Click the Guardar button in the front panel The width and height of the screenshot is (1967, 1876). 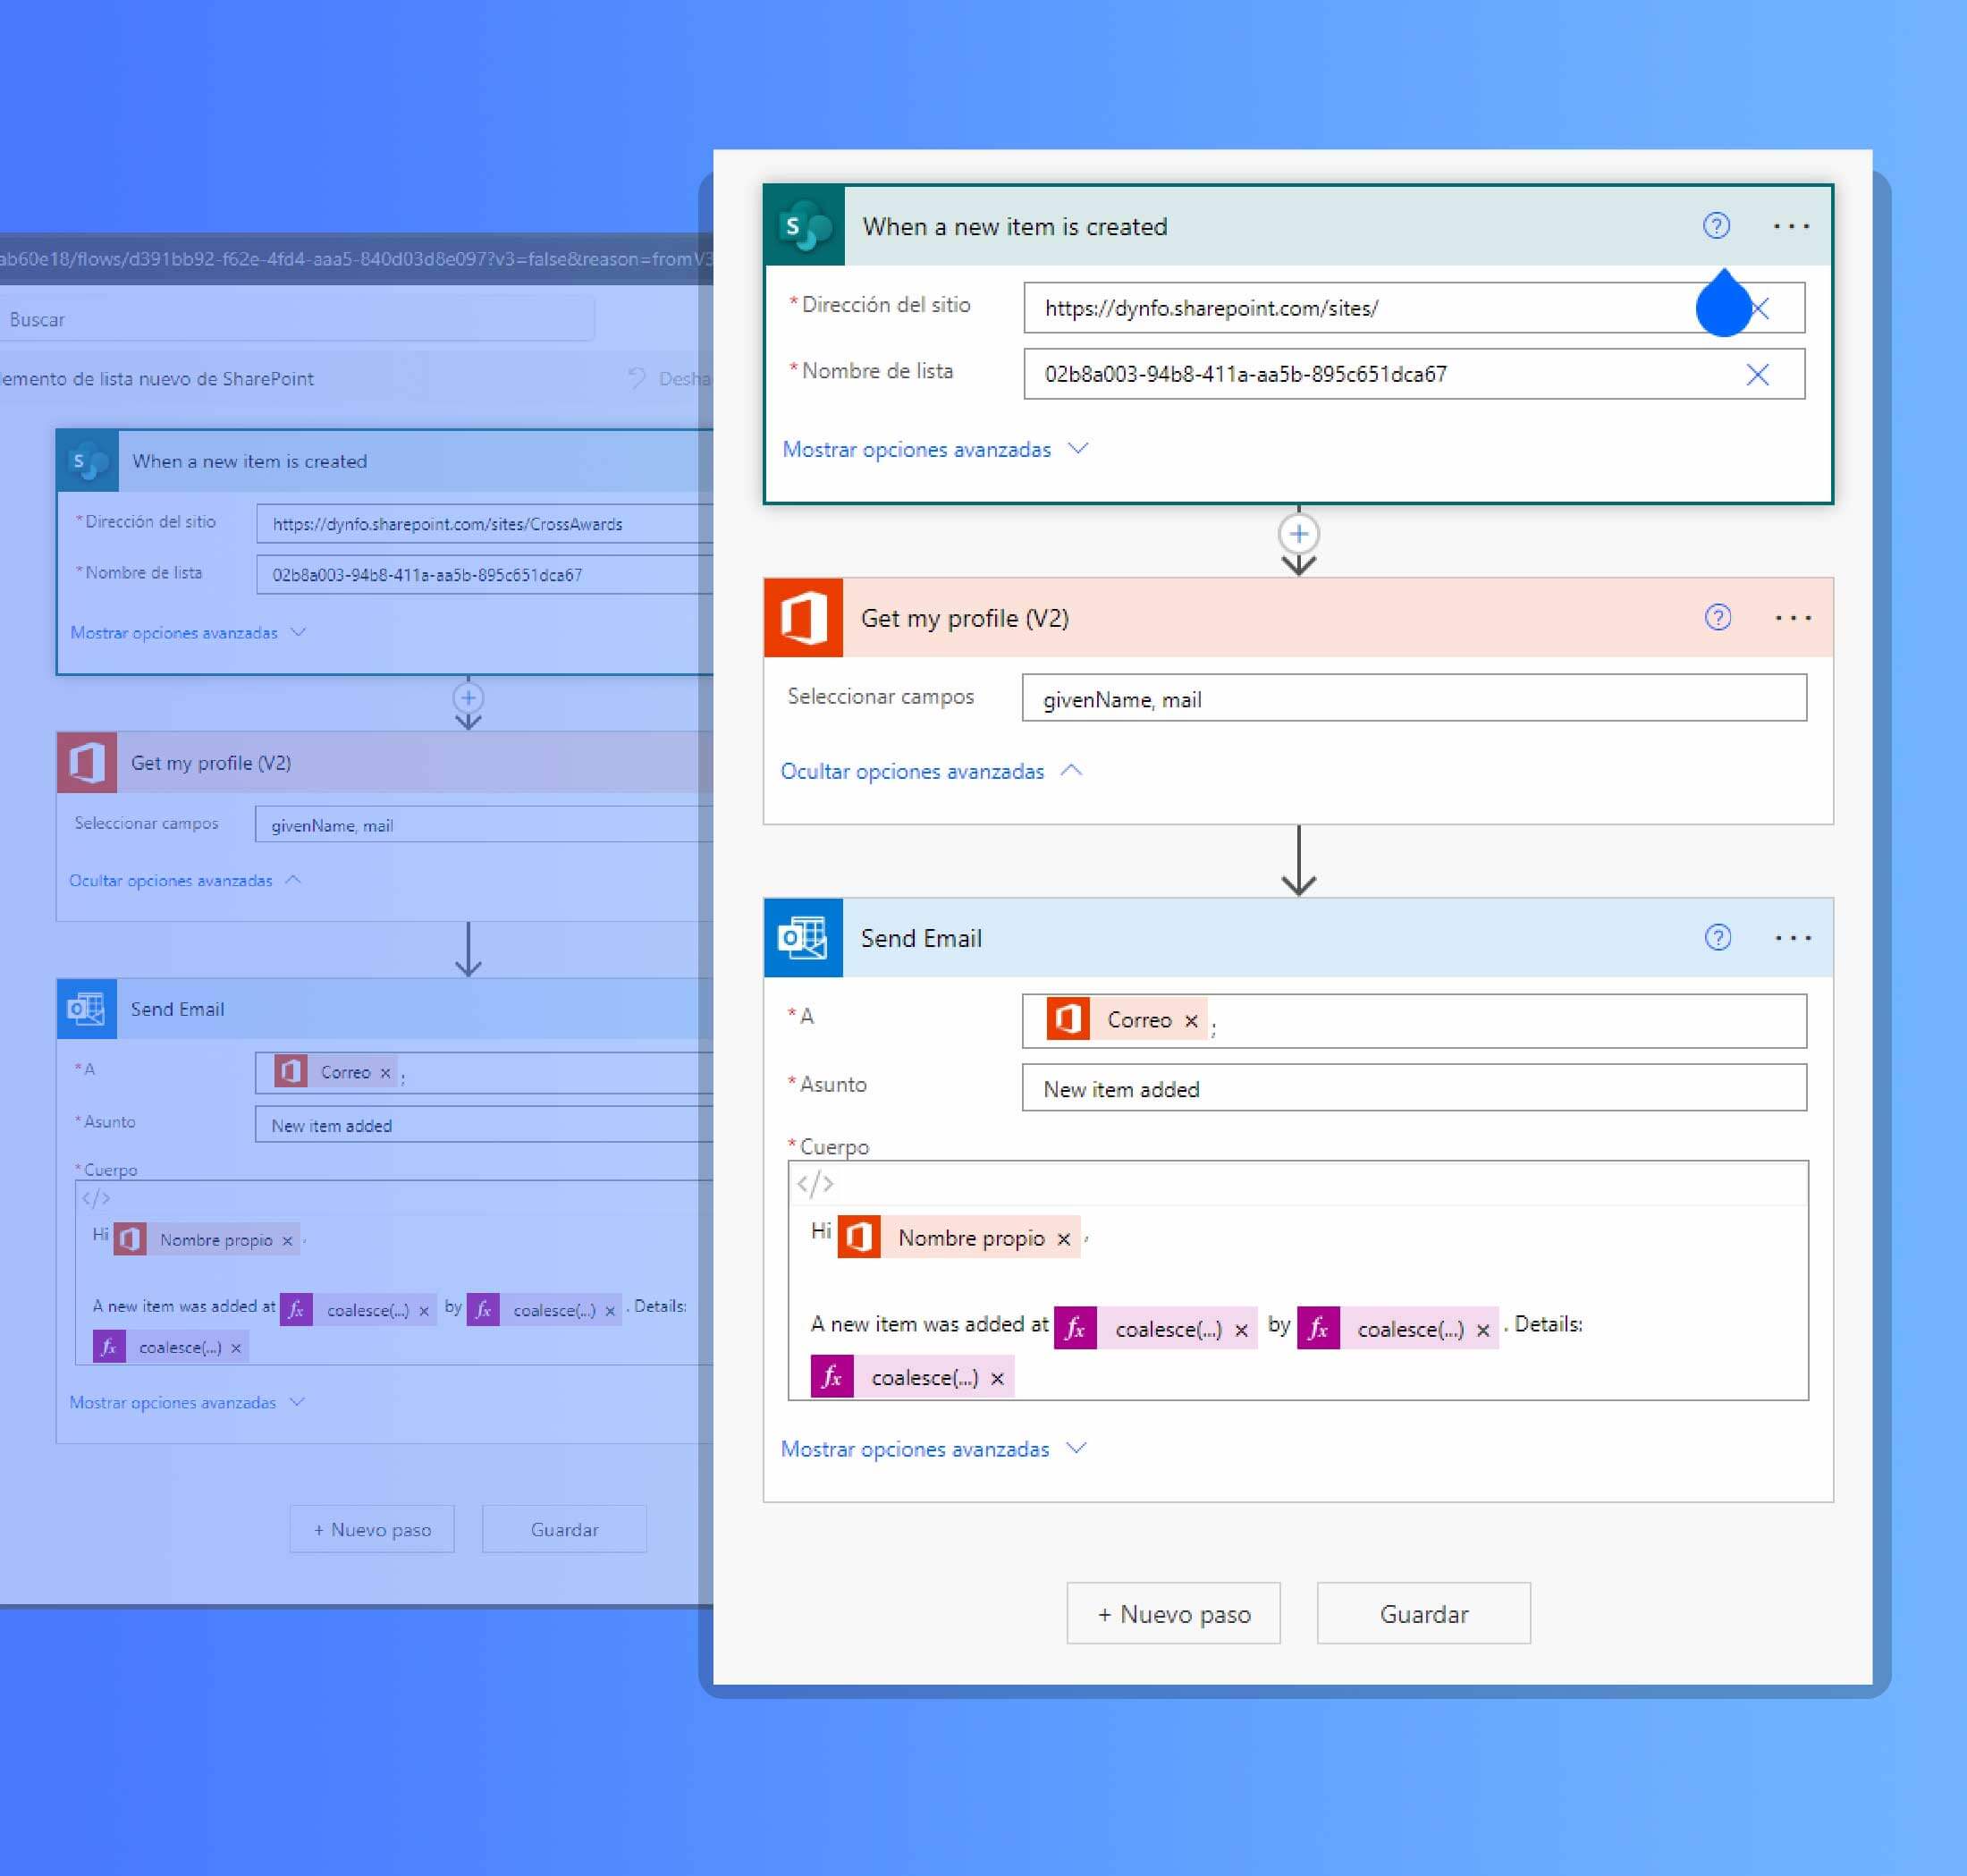1424,1614
